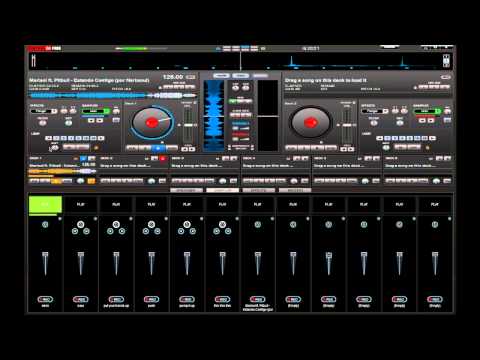
Task: Click REC button on third sampler slot
Action: (x=116, y=299)
